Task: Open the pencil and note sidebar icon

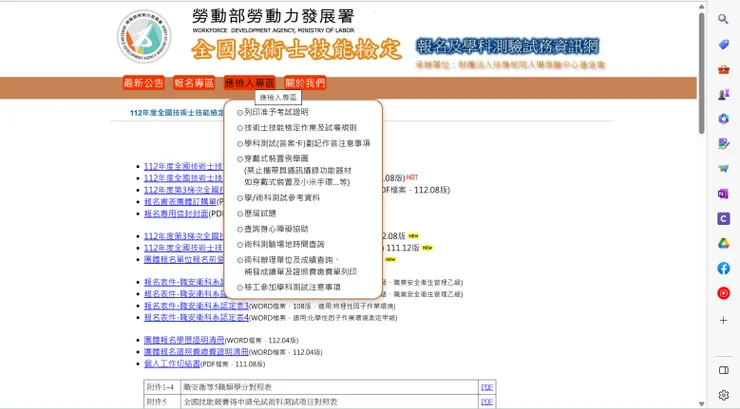Action: click(723, 144)
